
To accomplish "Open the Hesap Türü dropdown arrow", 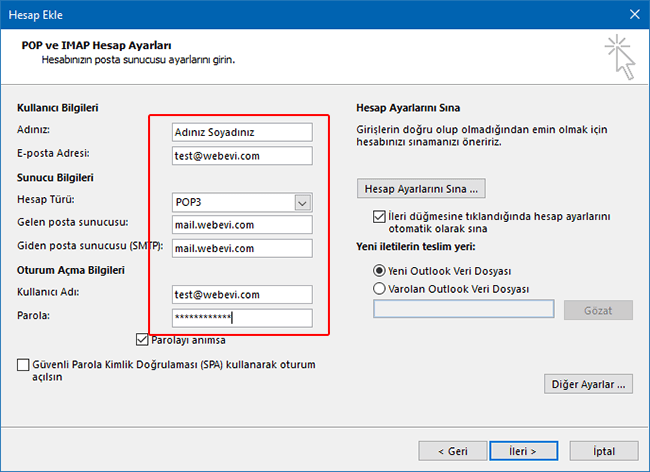I will 303,202.
